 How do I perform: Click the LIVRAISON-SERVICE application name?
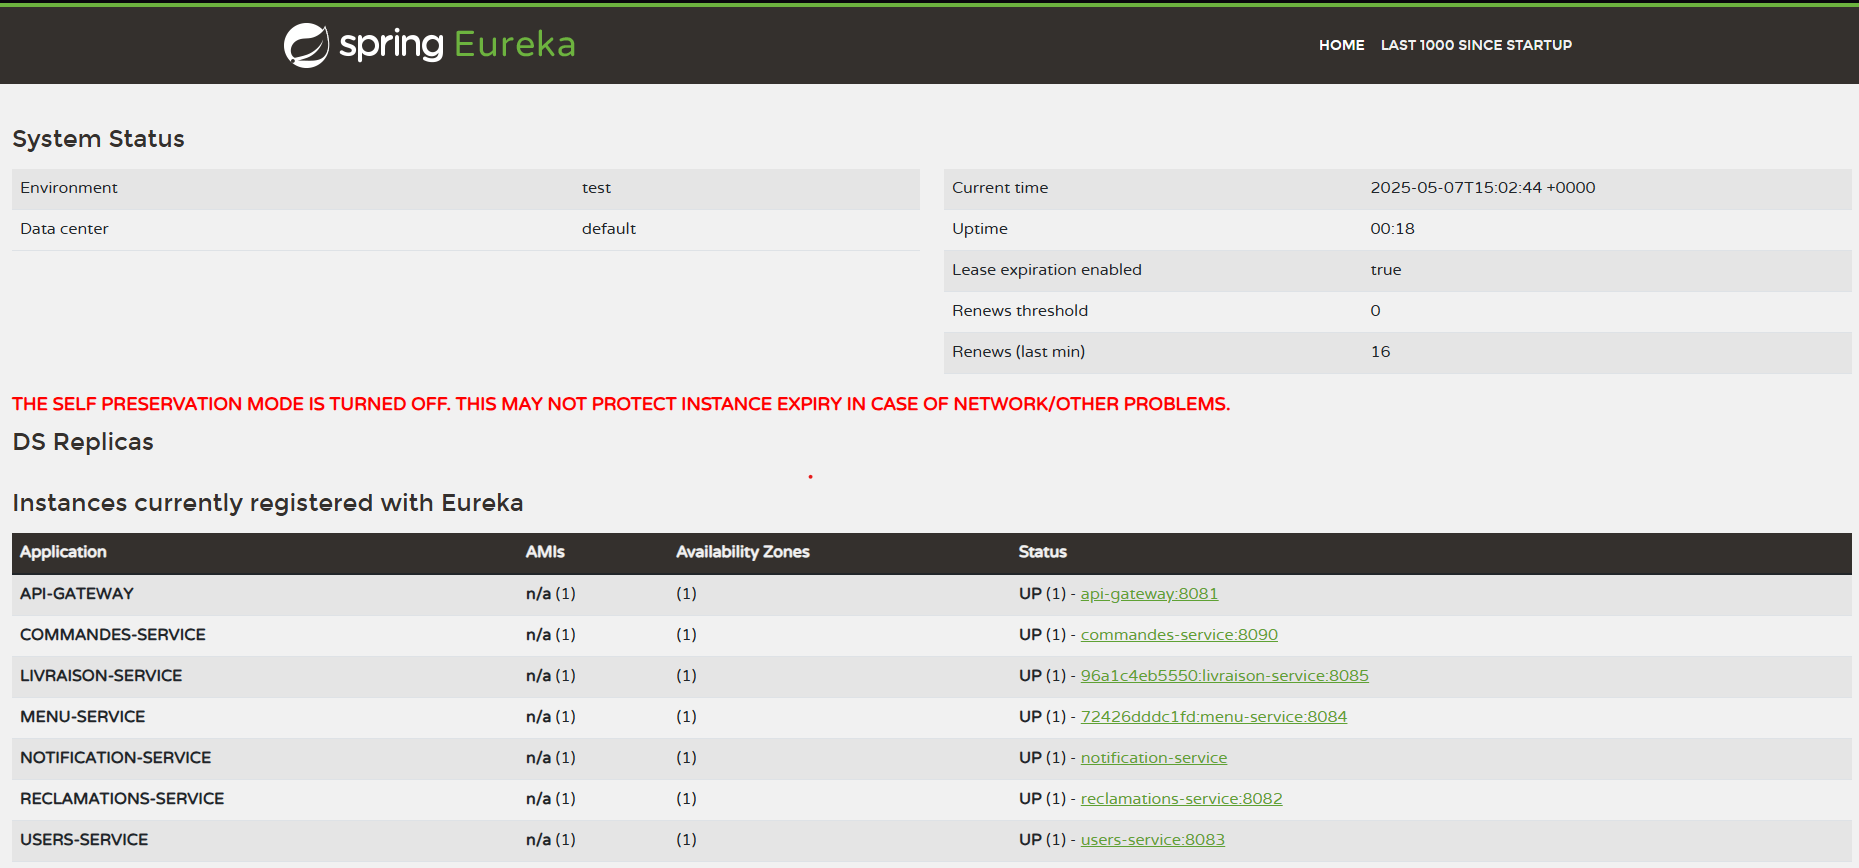pyautogui.click(x=101, y=676)
